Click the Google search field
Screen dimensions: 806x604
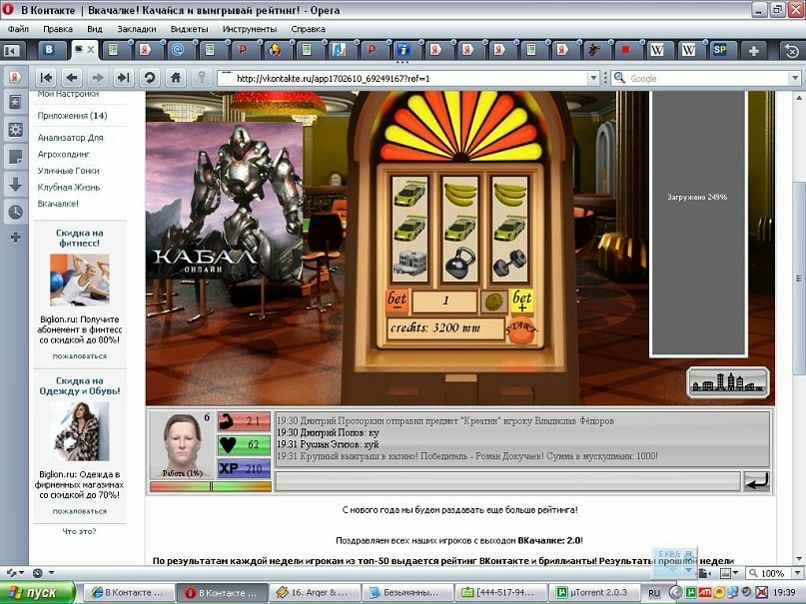(708, 79)
